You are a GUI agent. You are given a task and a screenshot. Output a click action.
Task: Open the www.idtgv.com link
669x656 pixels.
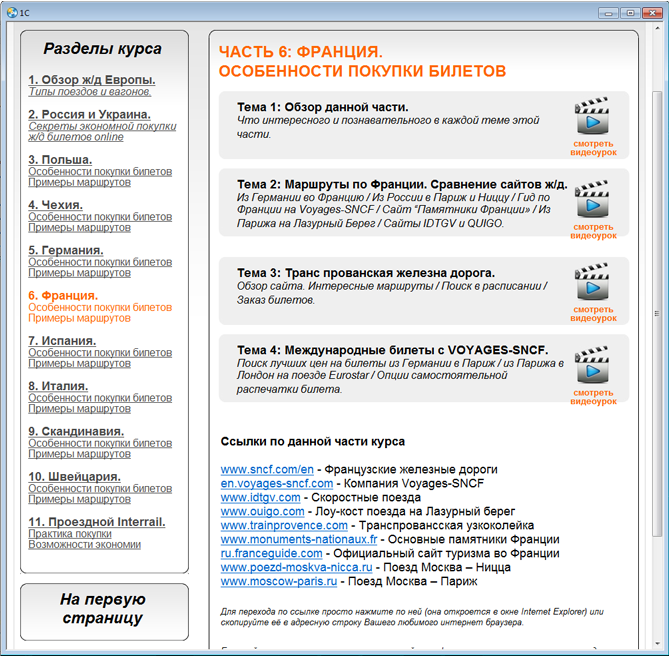[x=260, y=497]
